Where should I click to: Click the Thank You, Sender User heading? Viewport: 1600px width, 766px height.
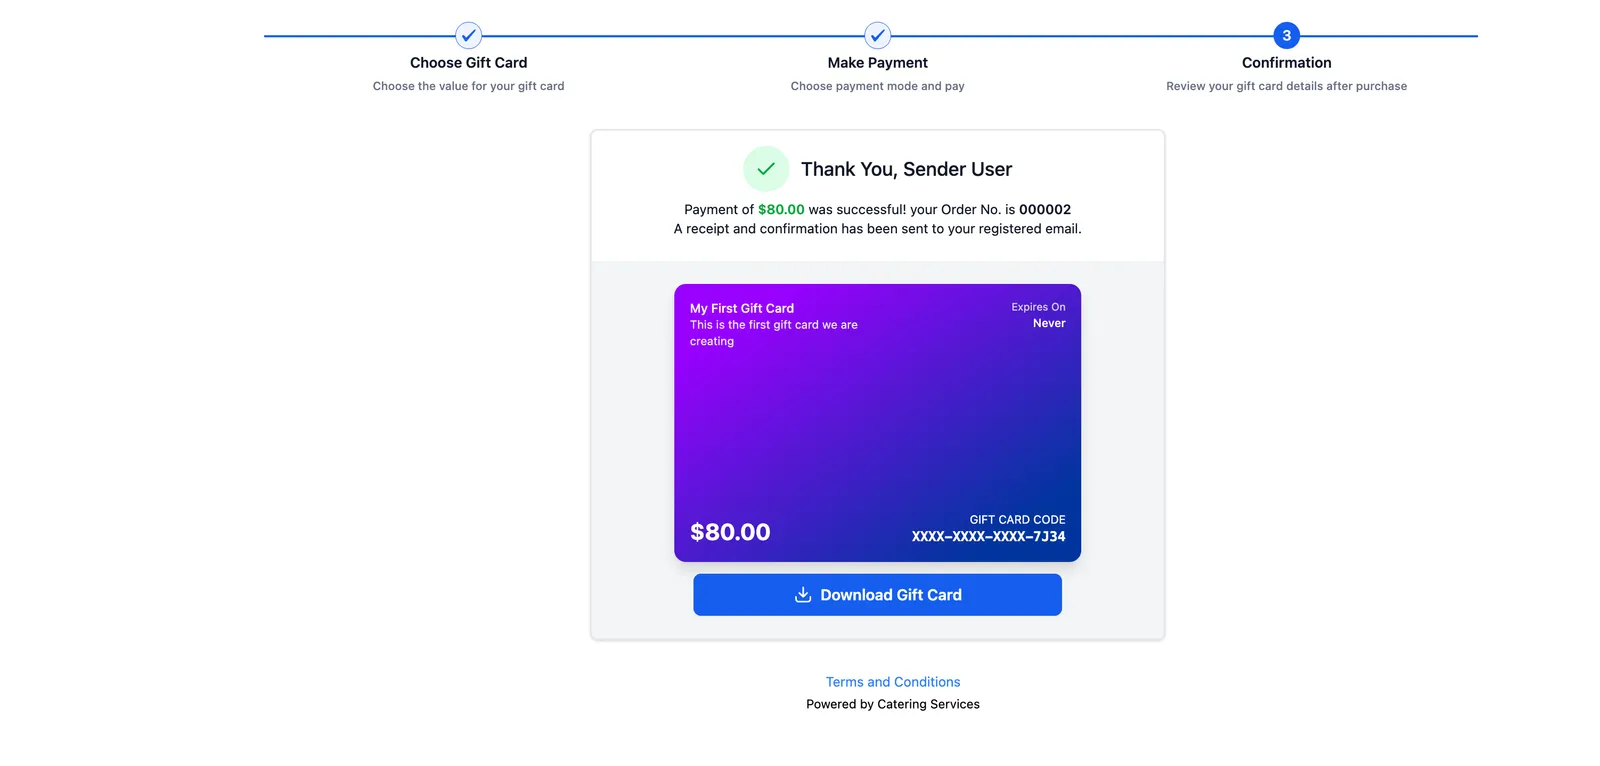tap(906, 170)
